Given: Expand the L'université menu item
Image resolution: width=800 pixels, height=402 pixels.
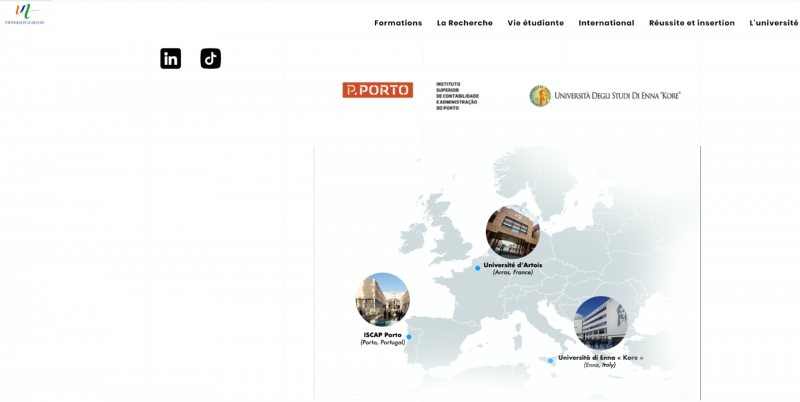Looking at the screenshot, I should point(773,23).
